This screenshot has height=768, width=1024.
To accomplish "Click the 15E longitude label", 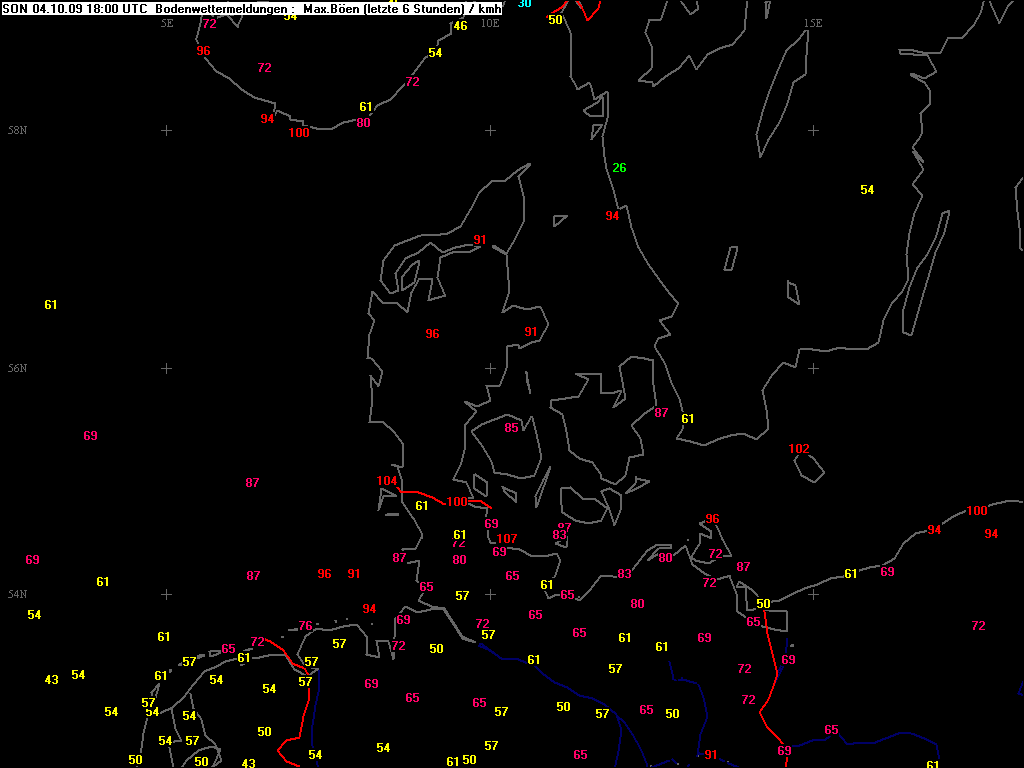I will tap(812, 23).
